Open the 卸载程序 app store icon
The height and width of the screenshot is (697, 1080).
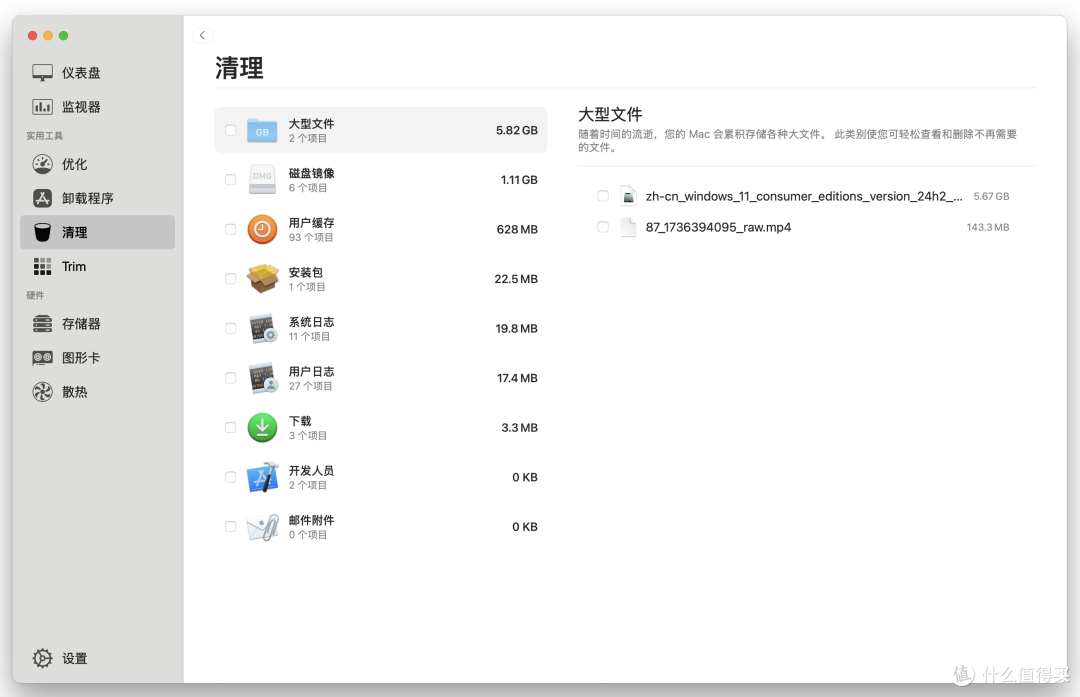pos(42,198)
